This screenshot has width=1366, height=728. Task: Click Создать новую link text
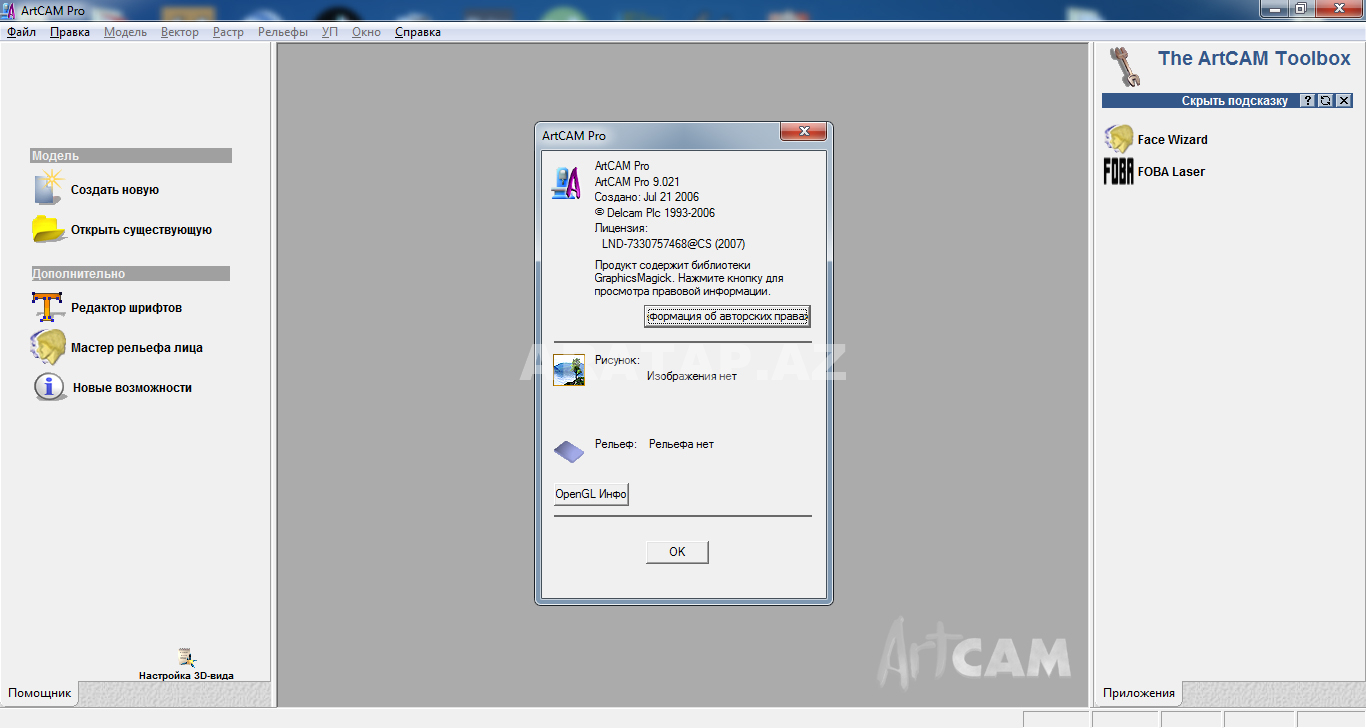(x=115, y=190)
